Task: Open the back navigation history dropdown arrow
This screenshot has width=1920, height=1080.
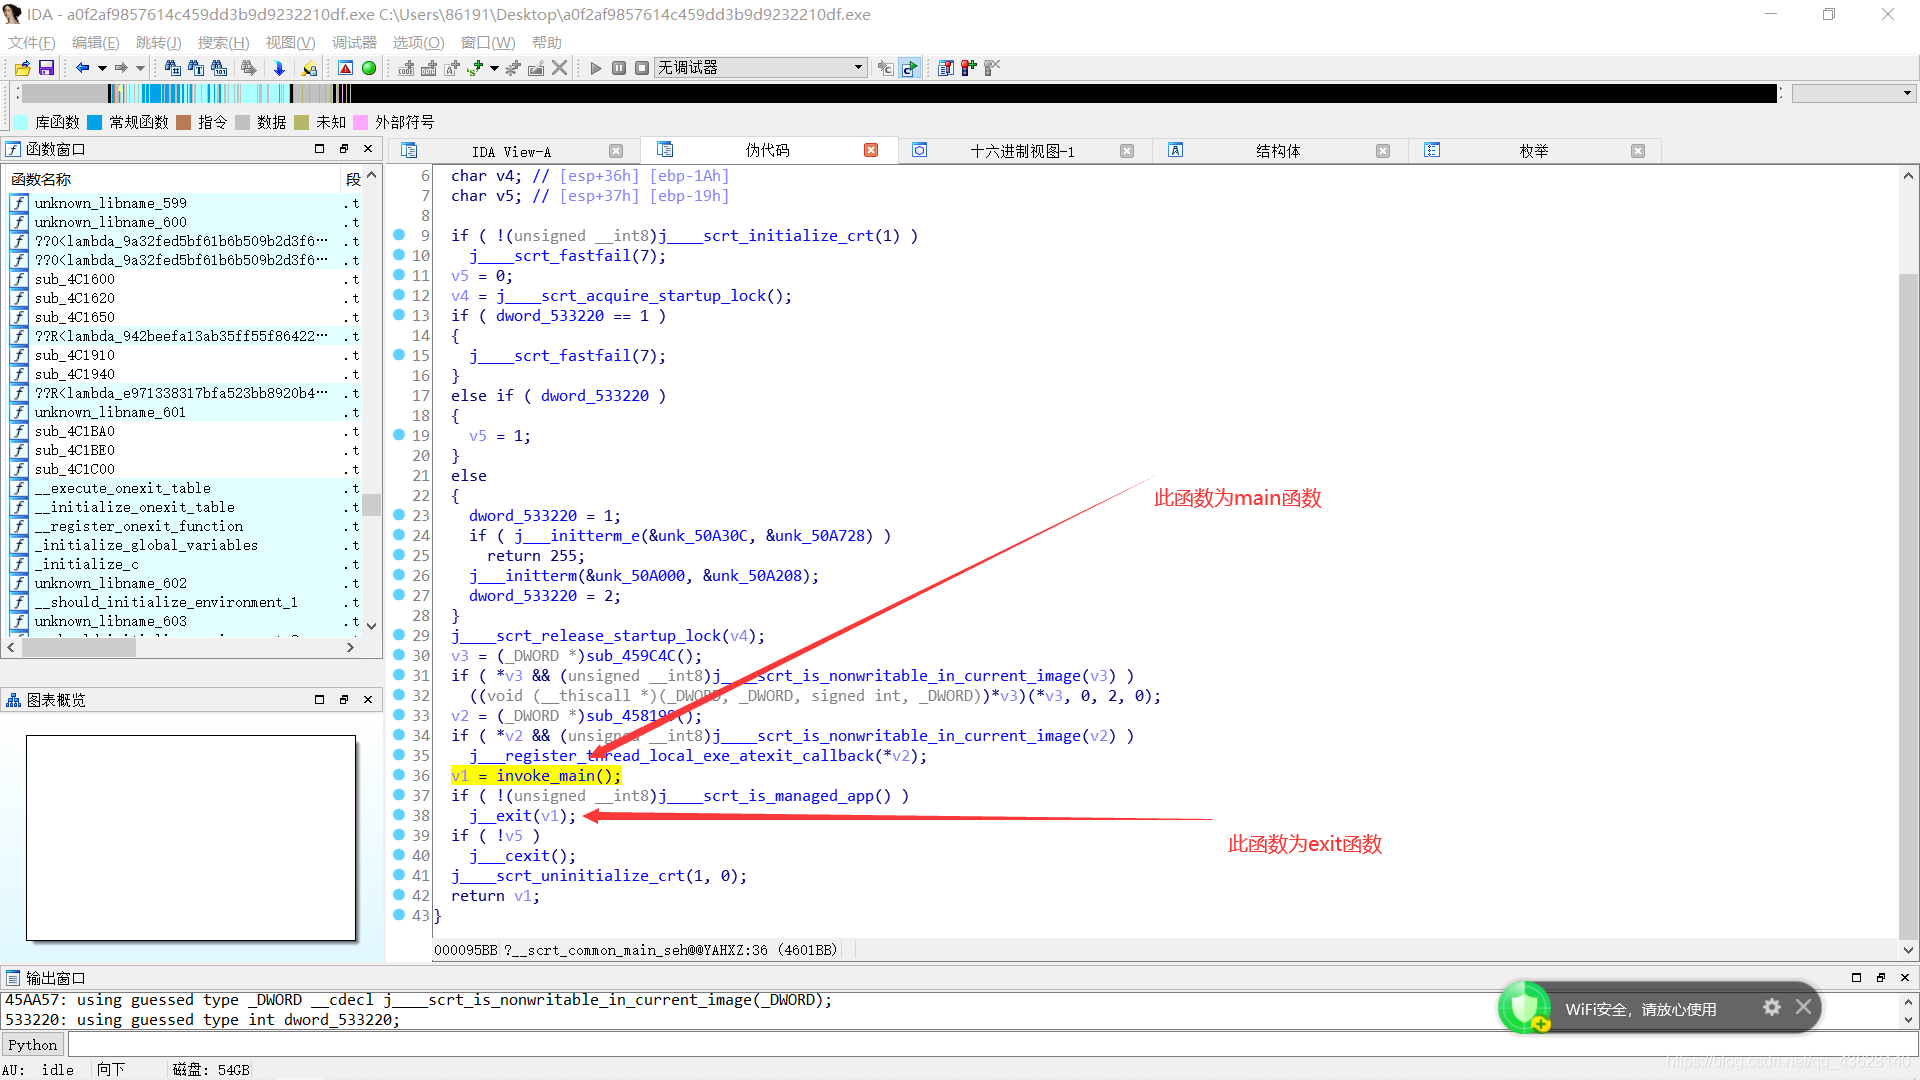Action: (x=102, y=68)
